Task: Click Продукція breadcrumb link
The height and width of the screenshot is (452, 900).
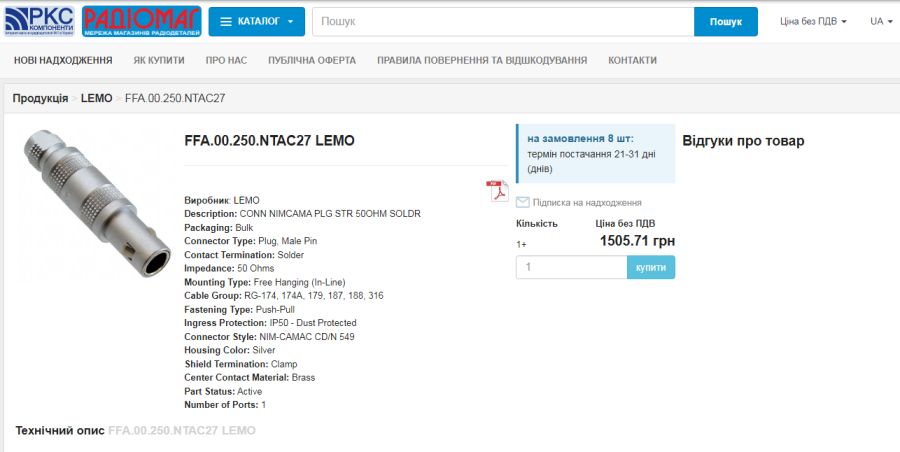Action: 40,98
